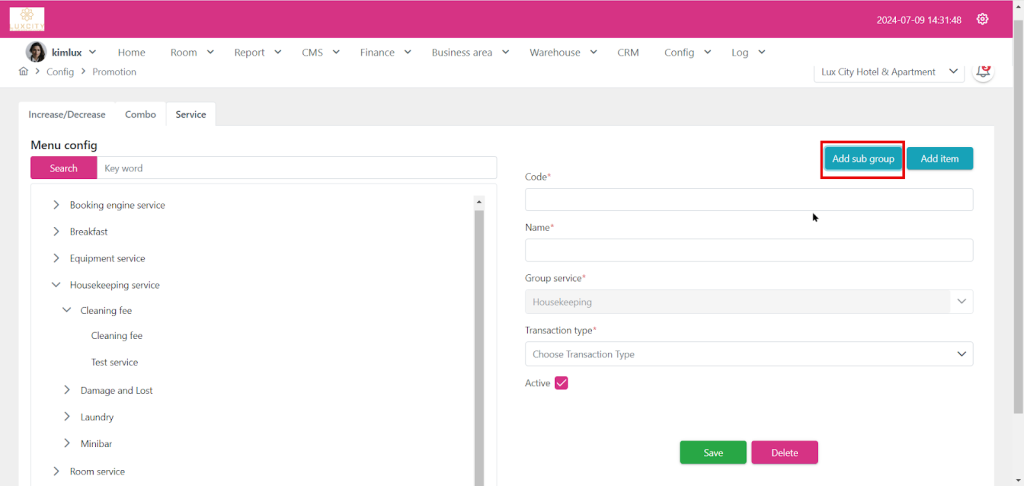The image size is (1024, 486).
Task: Switch to the Increase/Decrease tab
Action: tap(67, 115)
